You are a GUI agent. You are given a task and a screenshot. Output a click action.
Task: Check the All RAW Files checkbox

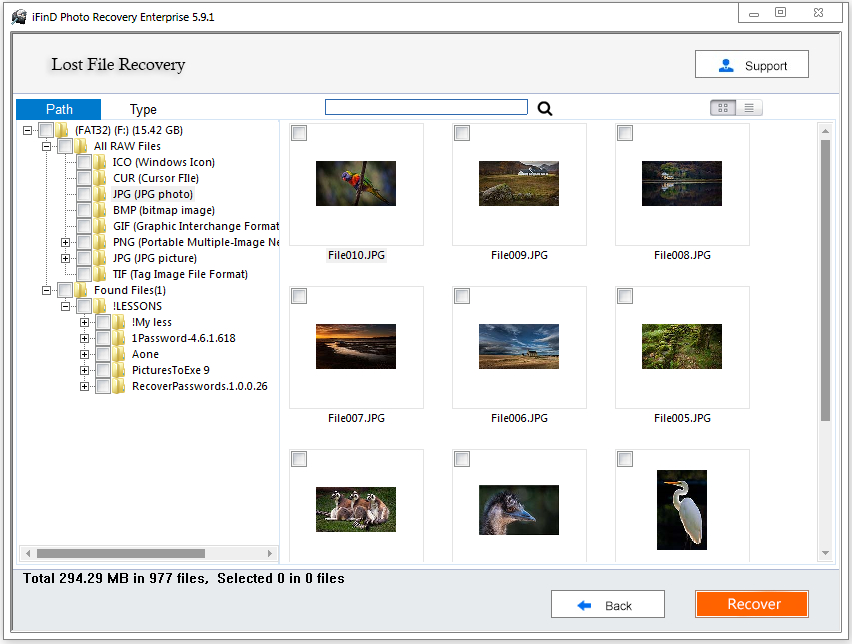pos(63,145)
